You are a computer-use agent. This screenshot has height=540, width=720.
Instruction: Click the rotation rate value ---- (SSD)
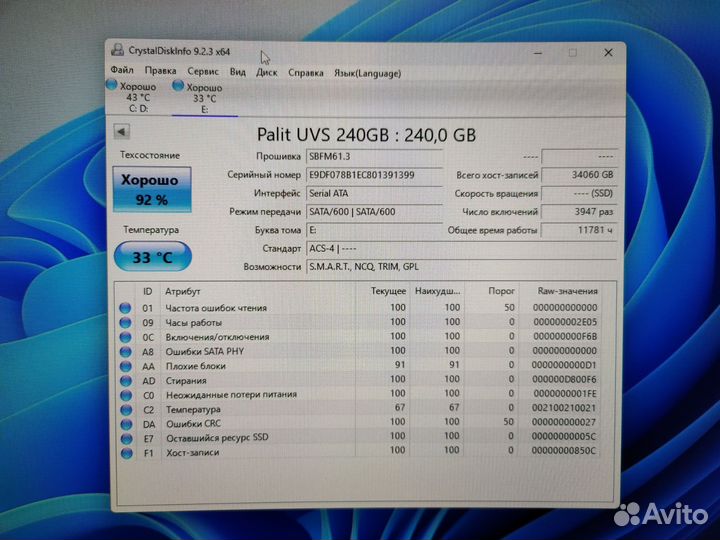click(579, 193)
